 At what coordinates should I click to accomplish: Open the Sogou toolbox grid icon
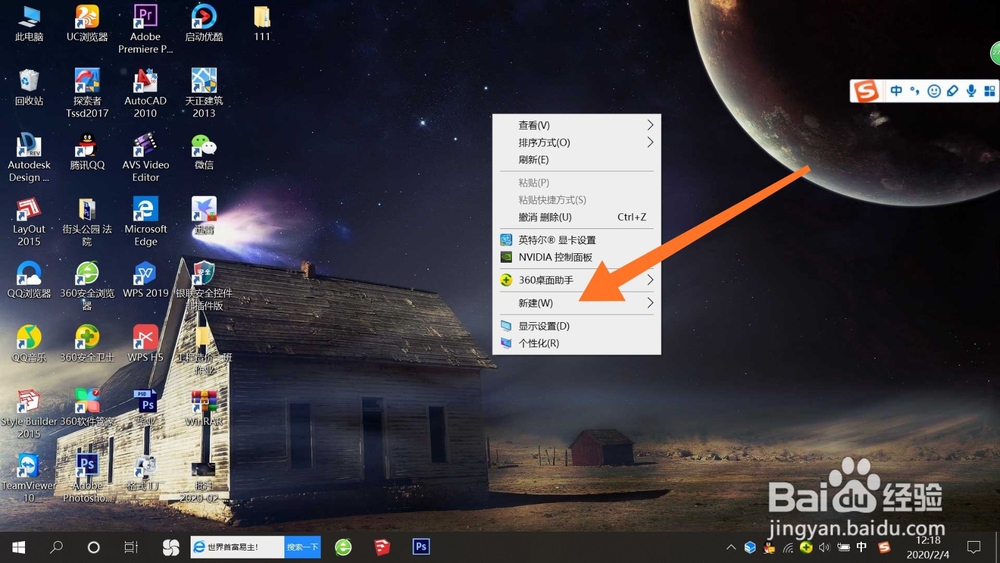[990, 91]
